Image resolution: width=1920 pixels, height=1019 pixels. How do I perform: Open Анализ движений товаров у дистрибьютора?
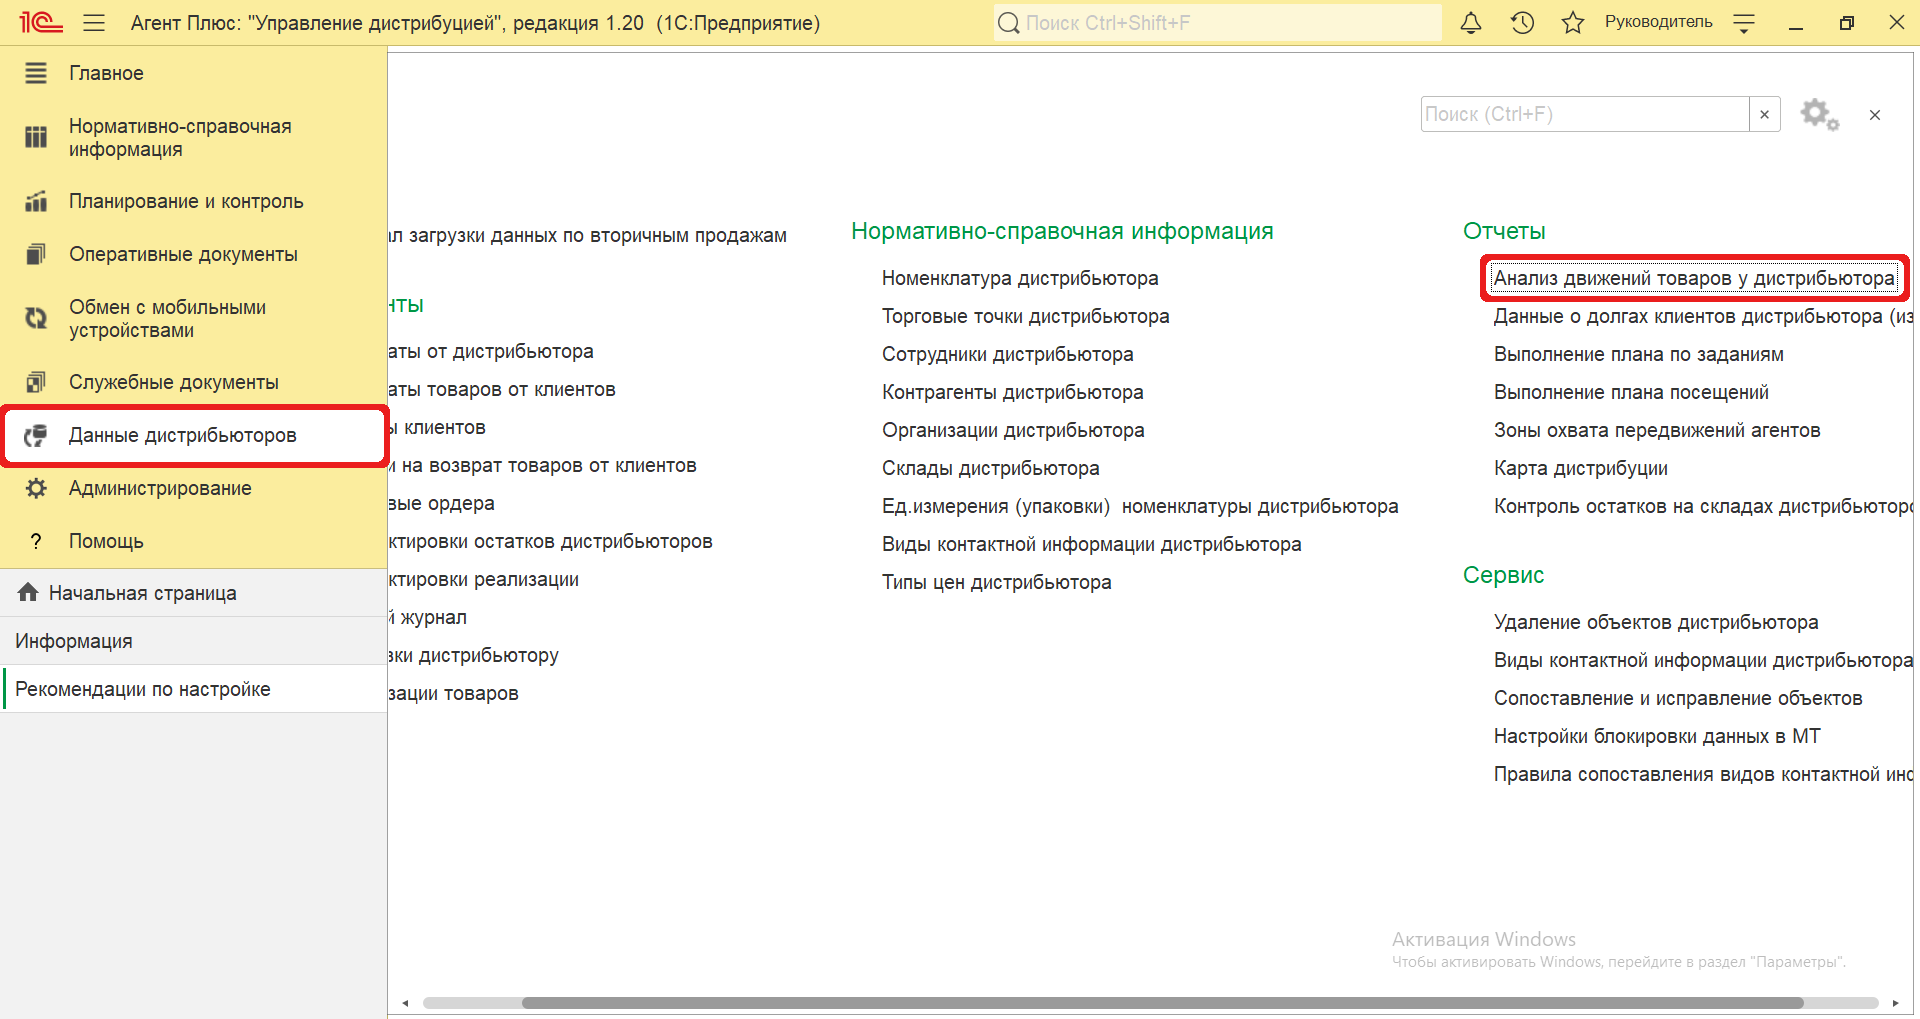[x=1694, y=278]
